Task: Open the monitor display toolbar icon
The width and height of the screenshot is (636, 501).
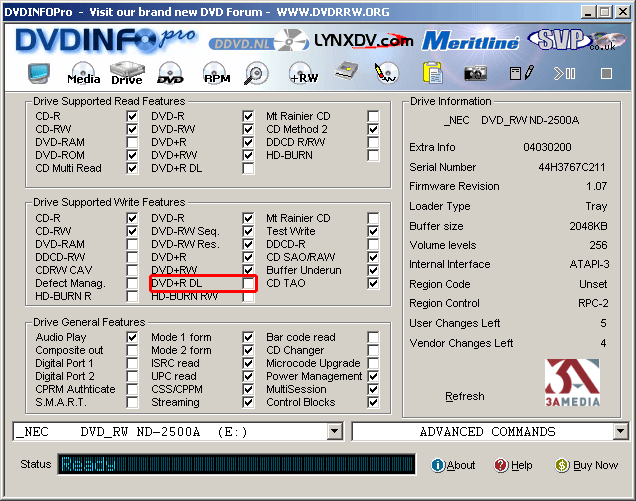Action: (x=39, y=73)
